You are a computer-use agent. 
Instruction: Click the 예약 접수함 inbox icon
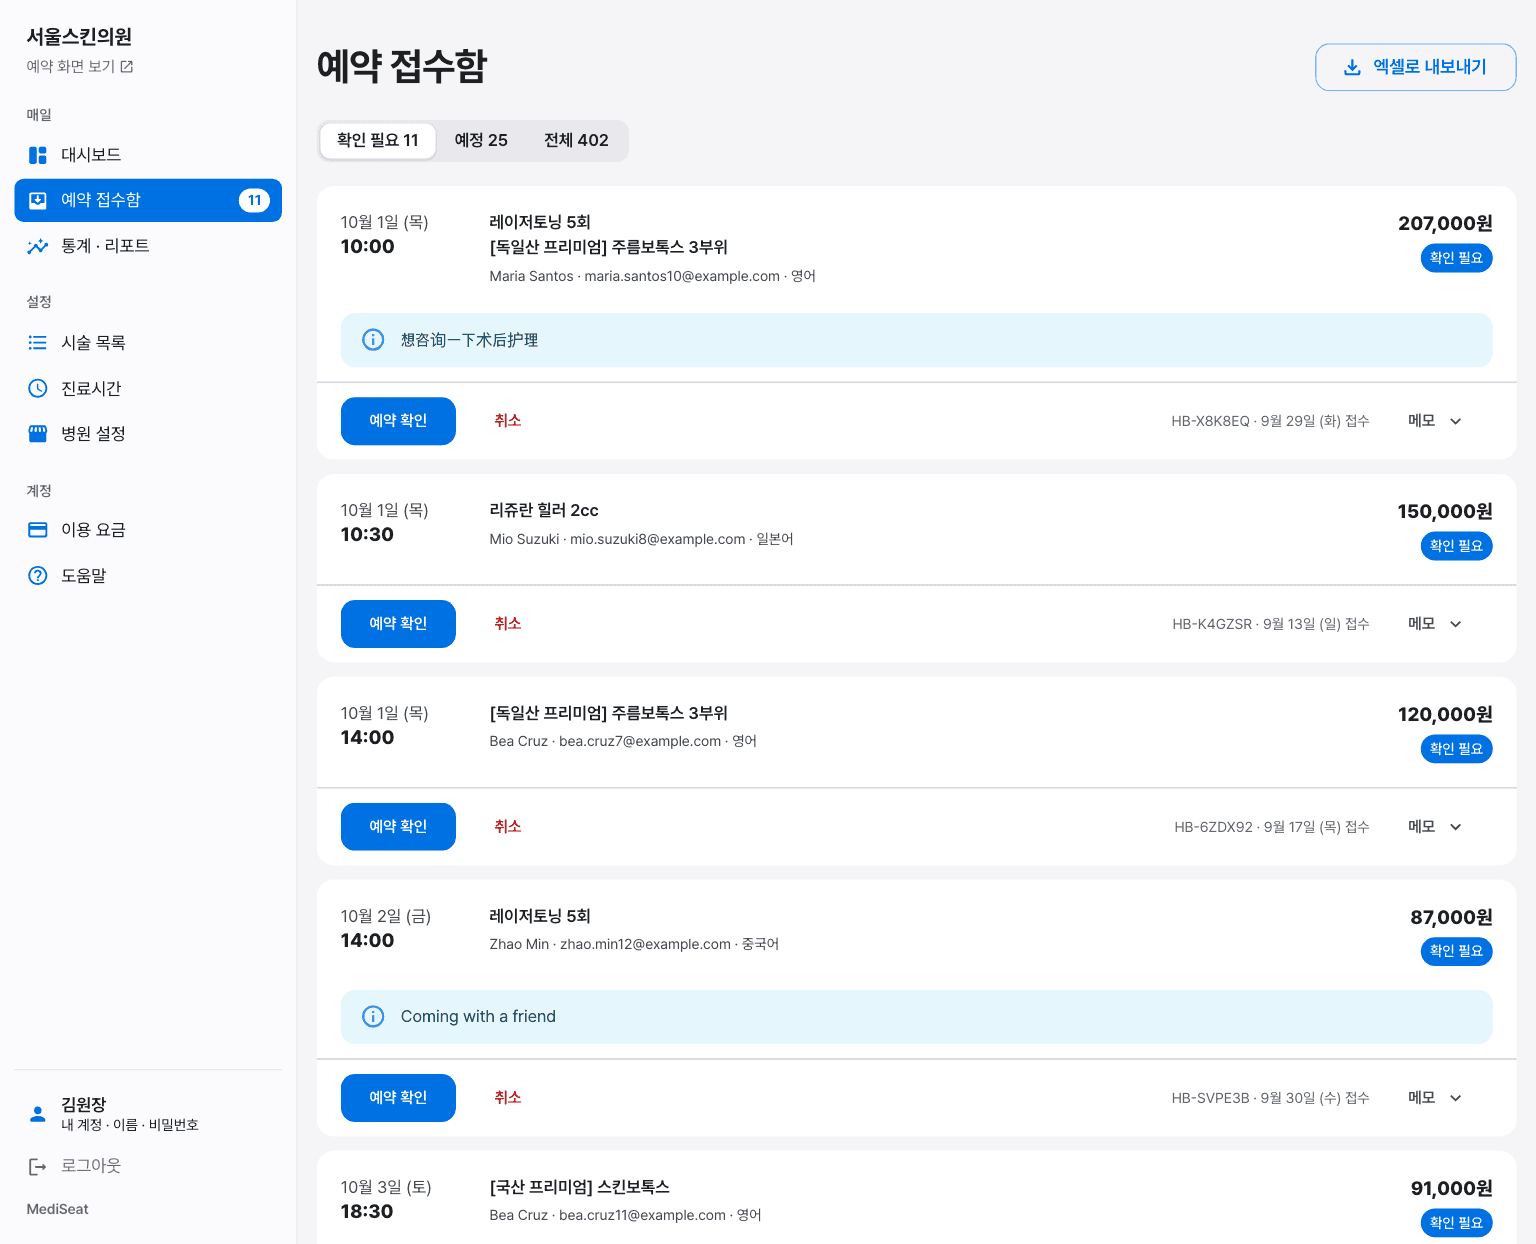pyautogui.click(x=38, y=200)
